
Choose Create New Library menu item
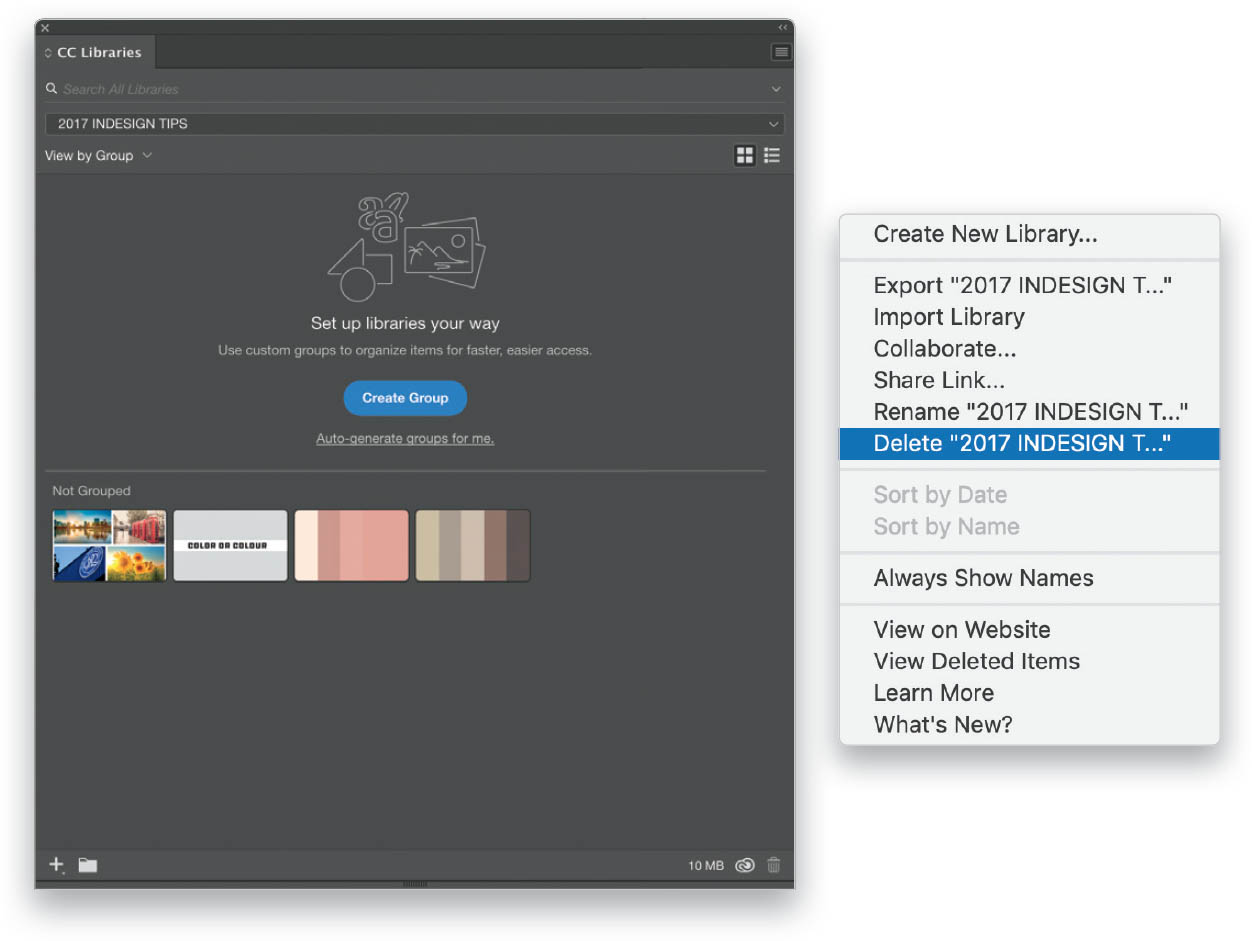coord(1029,235)
